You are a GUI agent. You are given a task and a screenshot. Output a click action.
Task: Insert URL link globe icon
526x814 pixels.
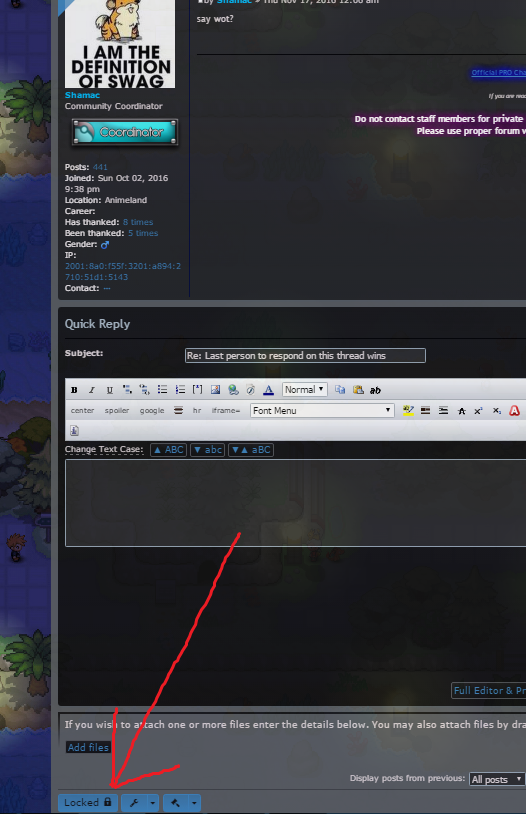click(x=233, y=389)
